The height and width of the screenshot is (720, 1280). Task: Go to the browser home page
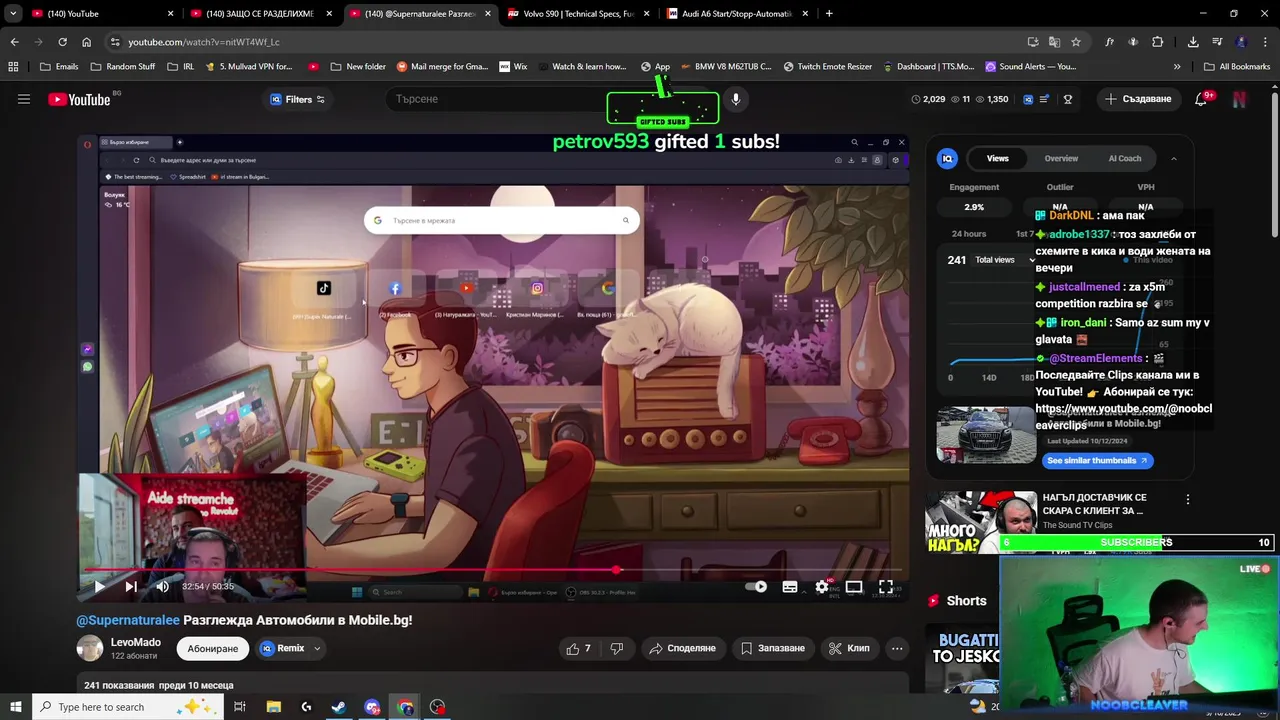click(x=86, y=42)
